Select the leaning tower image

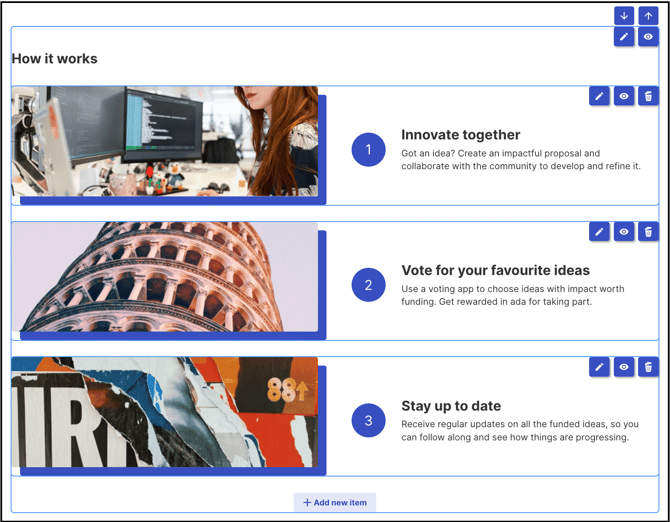point(165,277)
